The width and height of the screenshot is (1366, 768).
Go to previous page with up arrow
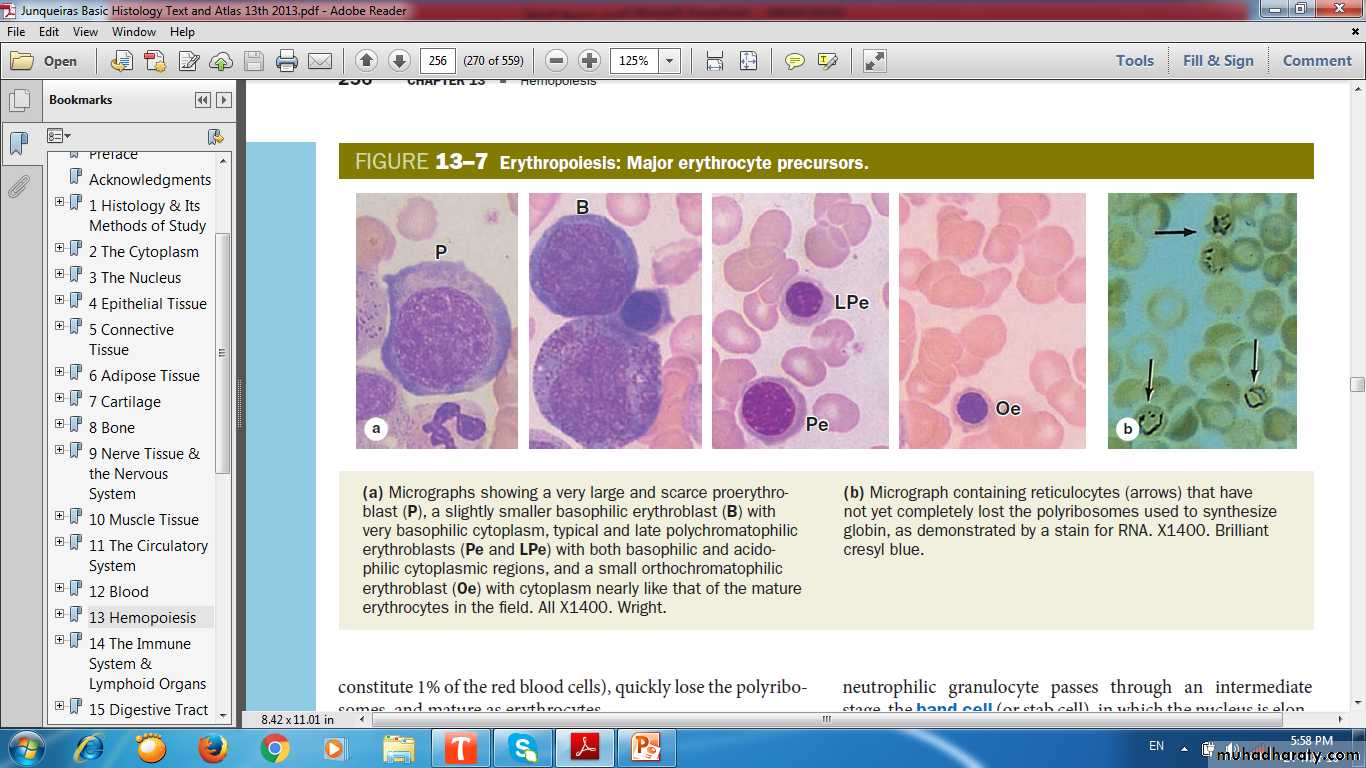366,61
